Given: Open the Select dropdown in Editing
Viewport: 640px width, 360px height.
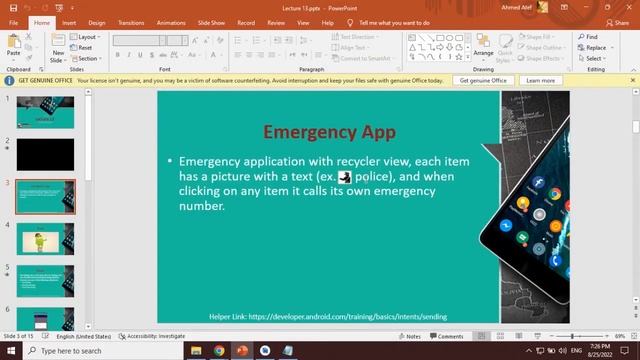Looking at the screenshot, I should [592, 59].
